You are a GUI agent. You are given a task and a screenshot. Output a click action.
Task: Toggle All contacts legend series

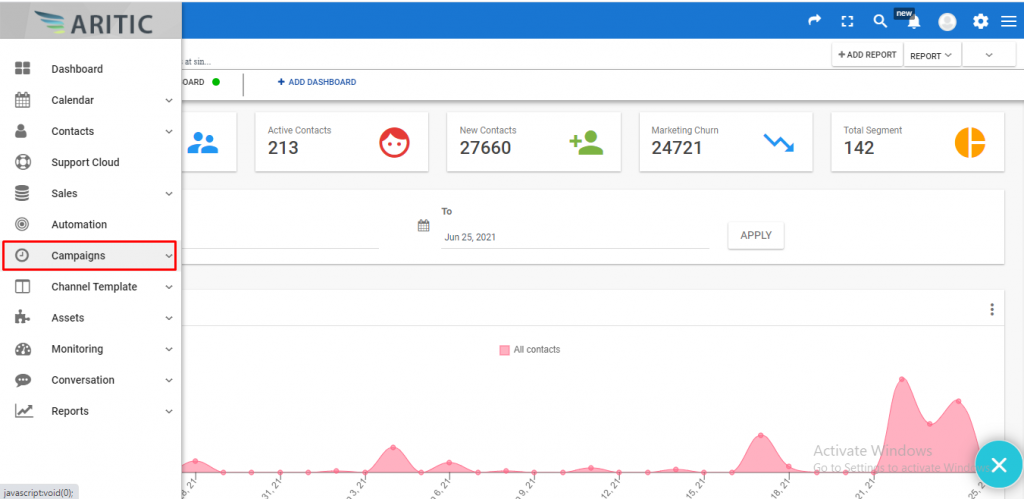click(530, 349)
